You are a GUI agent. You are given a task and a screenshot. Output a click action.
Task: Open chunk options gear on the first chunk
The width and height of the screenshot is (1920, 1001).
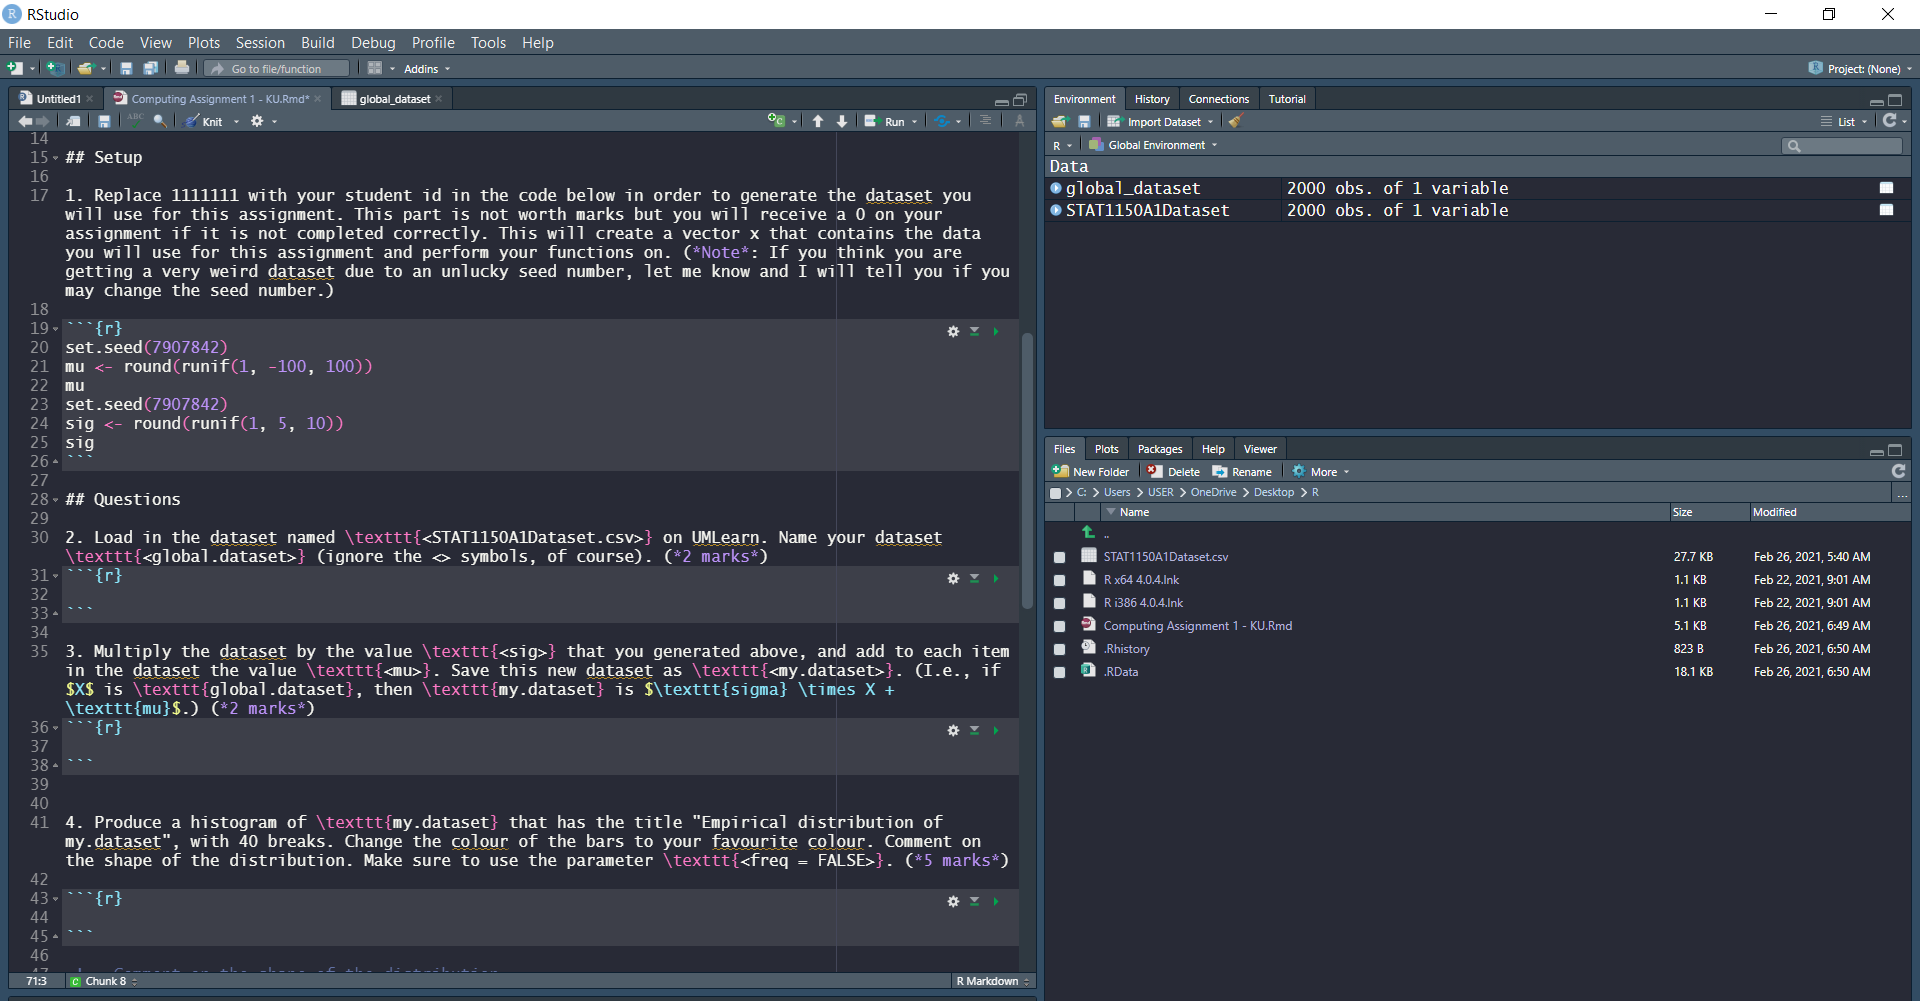(952, 331)
